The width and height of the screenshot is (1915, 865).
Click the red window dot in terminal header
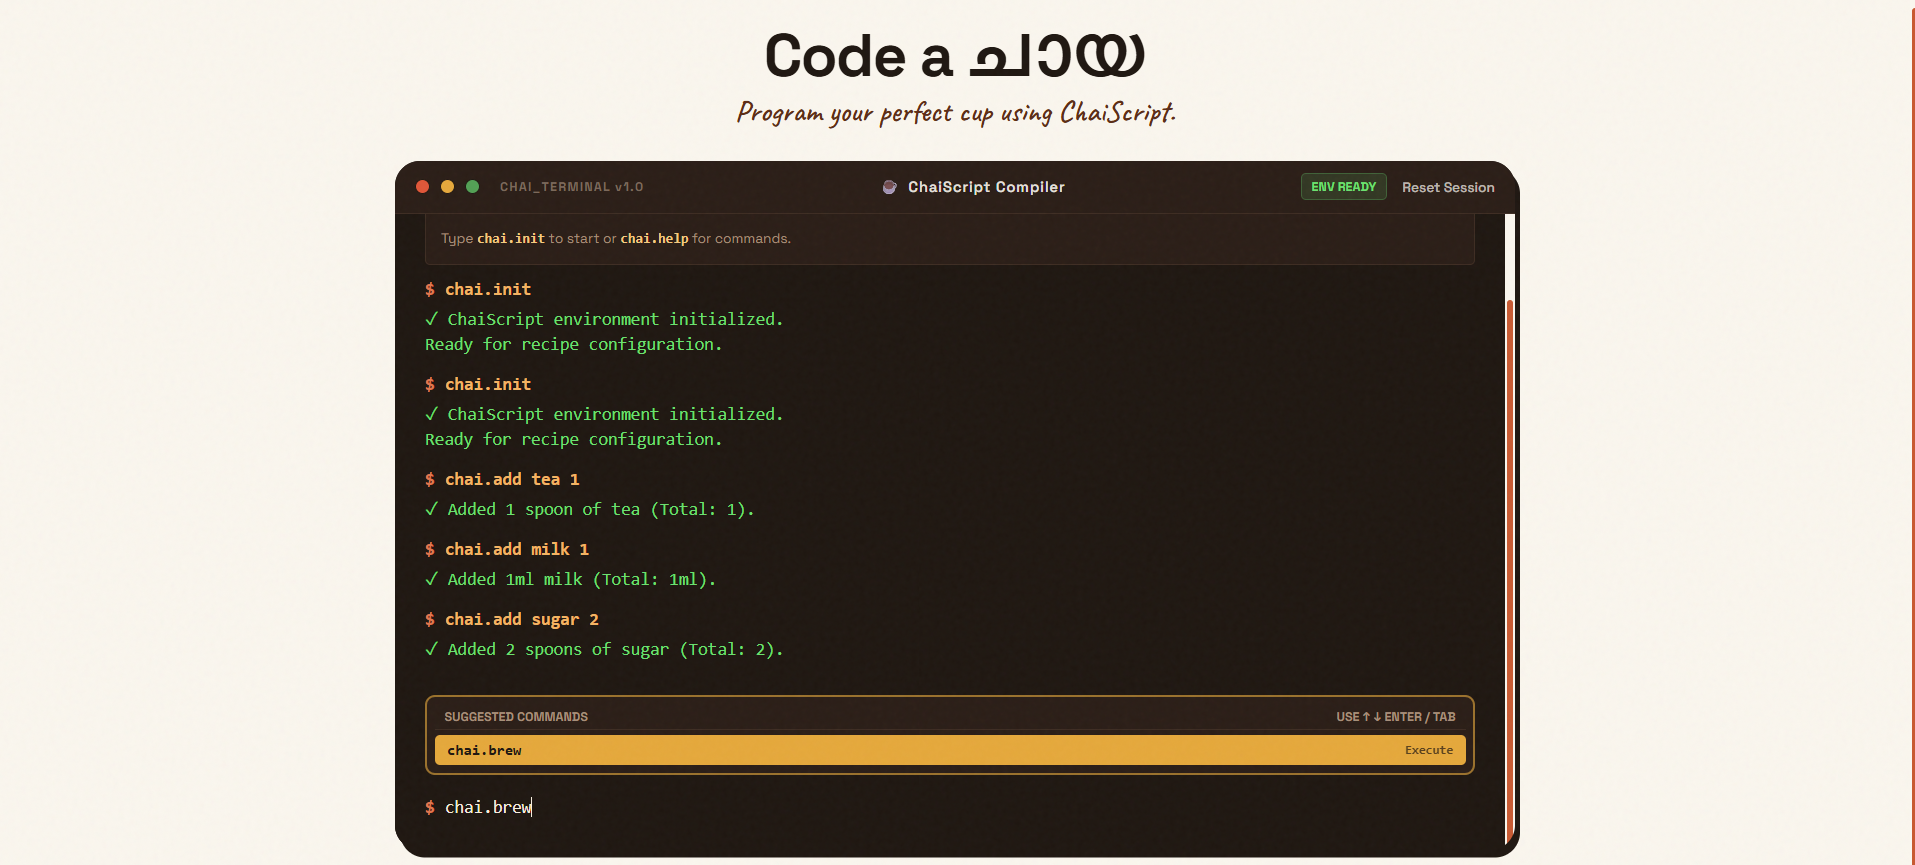422,187
